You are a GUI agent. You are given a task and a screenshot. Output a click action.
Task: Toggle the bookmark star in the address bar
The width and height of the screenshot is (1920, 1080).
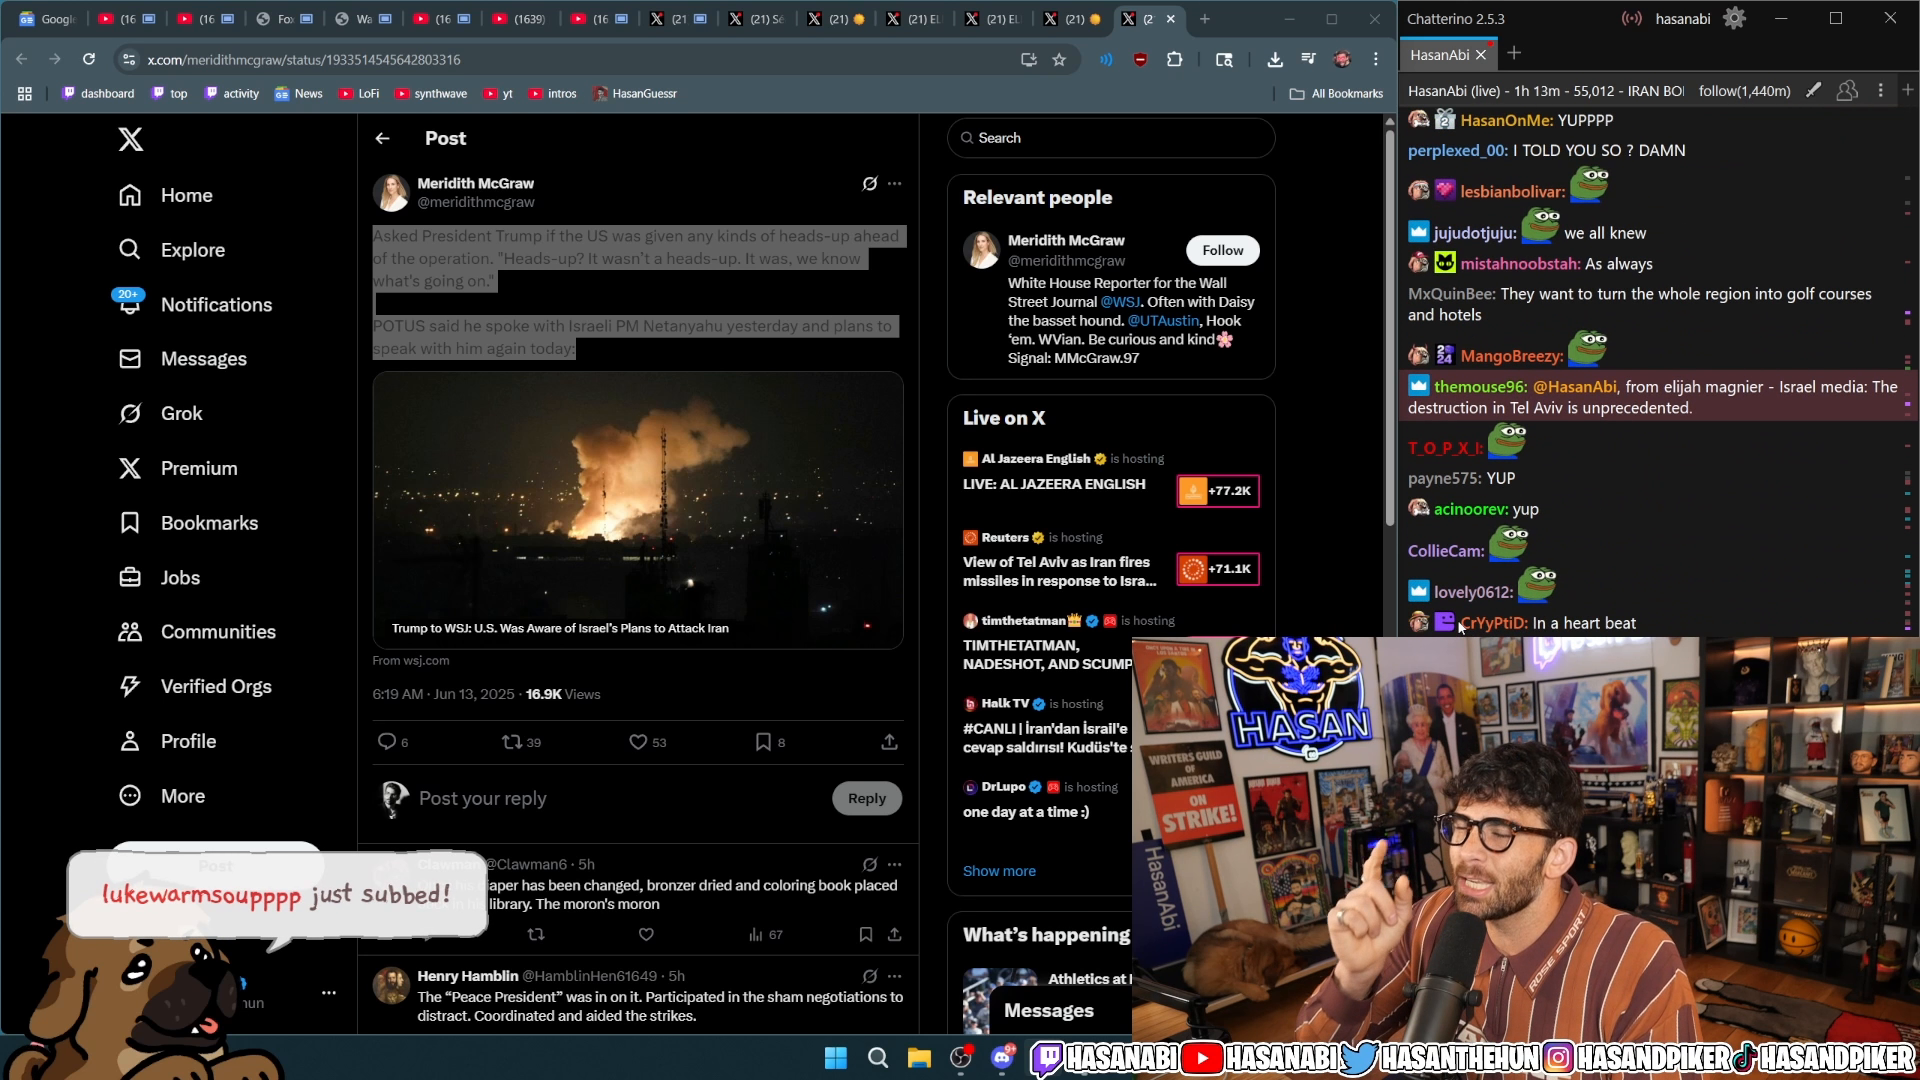1060,59
